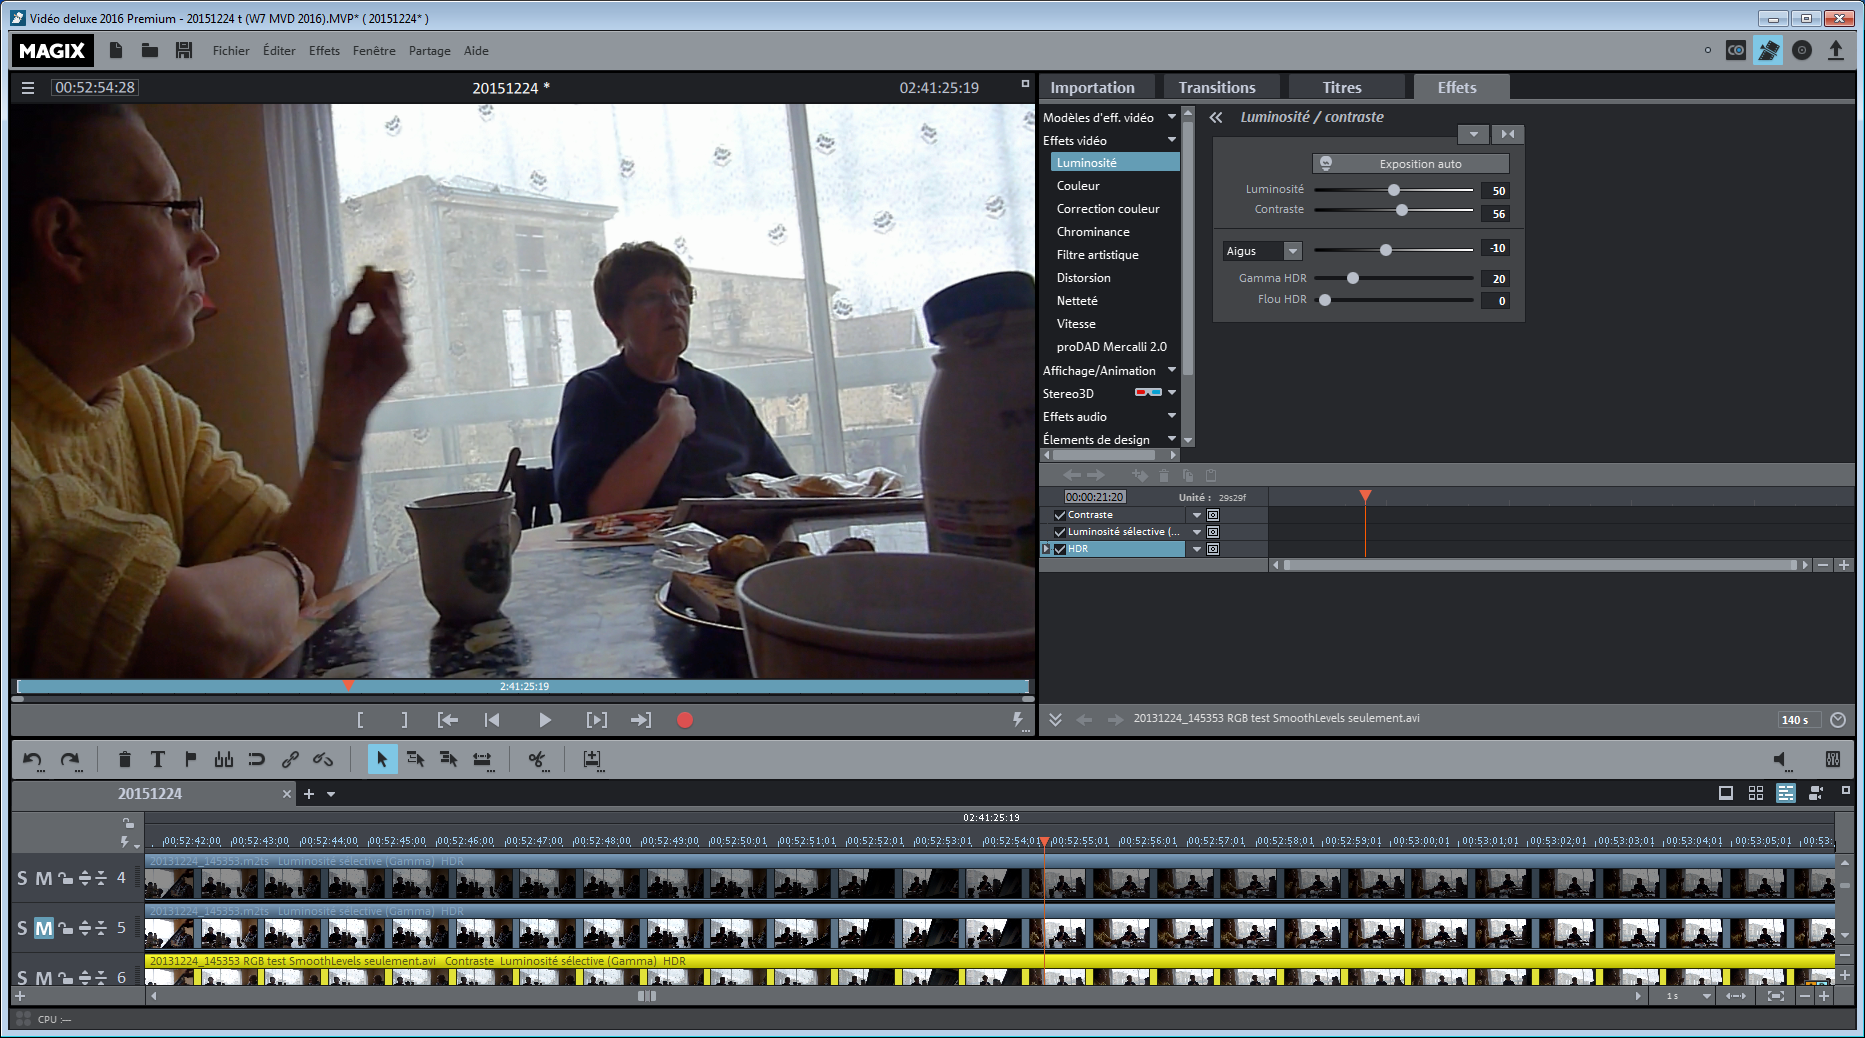Click the trash Delete icon in timeline toolbar
This screenshot has height=1038, width=1865.
pos(124,760)
